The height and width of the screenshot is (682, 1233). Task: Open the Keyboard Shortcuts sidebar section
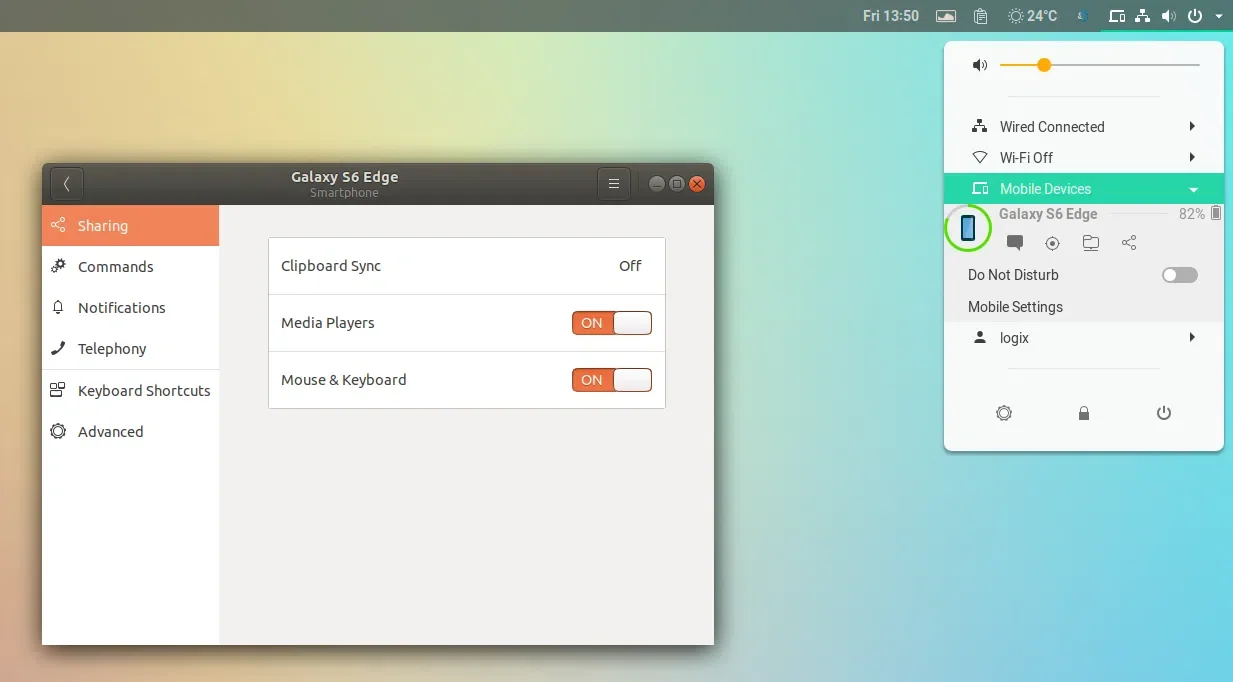point(144,391)
